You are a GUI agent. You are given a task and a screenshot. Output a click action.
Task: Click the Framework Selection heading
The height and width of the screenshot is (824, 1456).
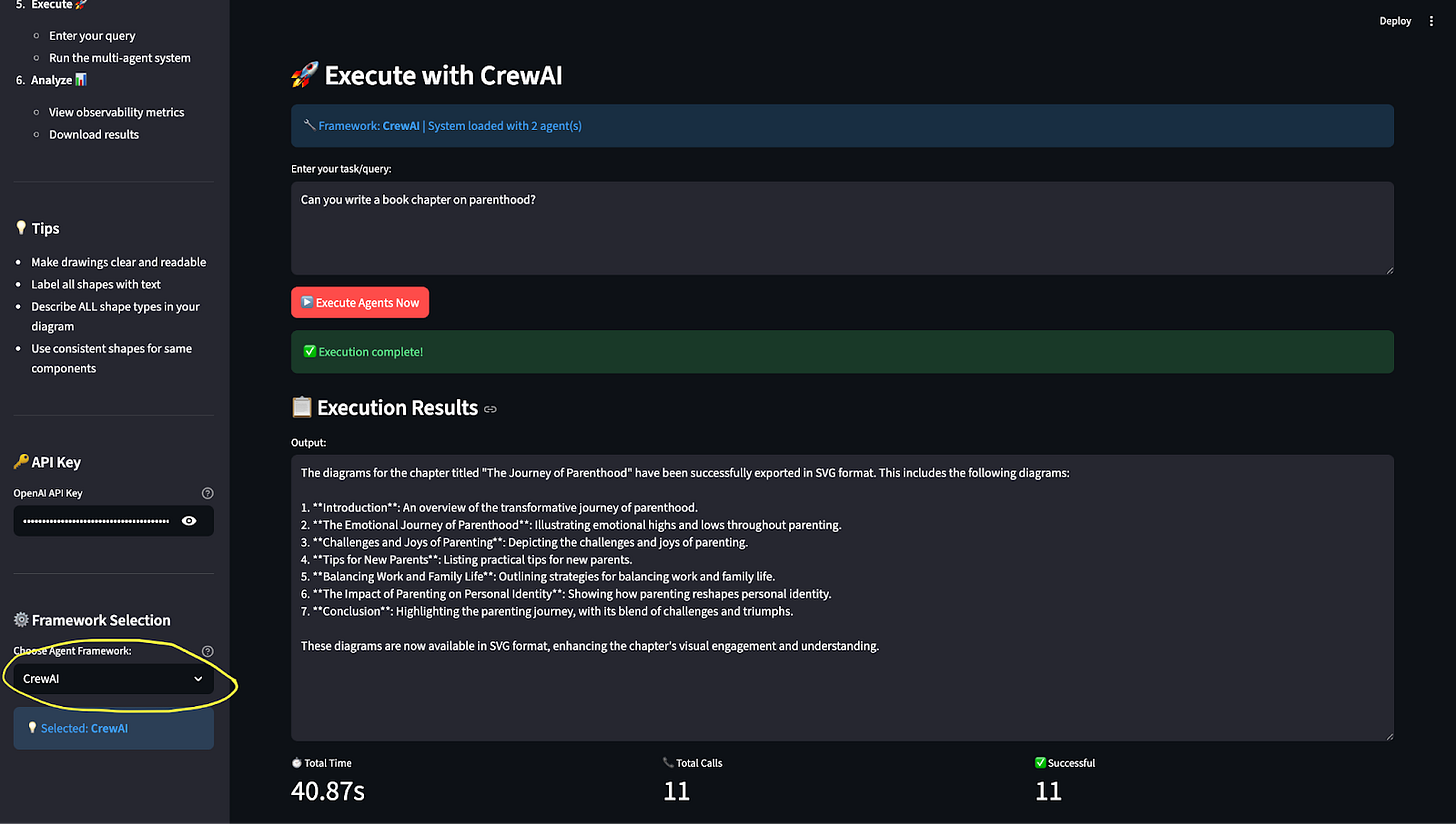[92, 620]
